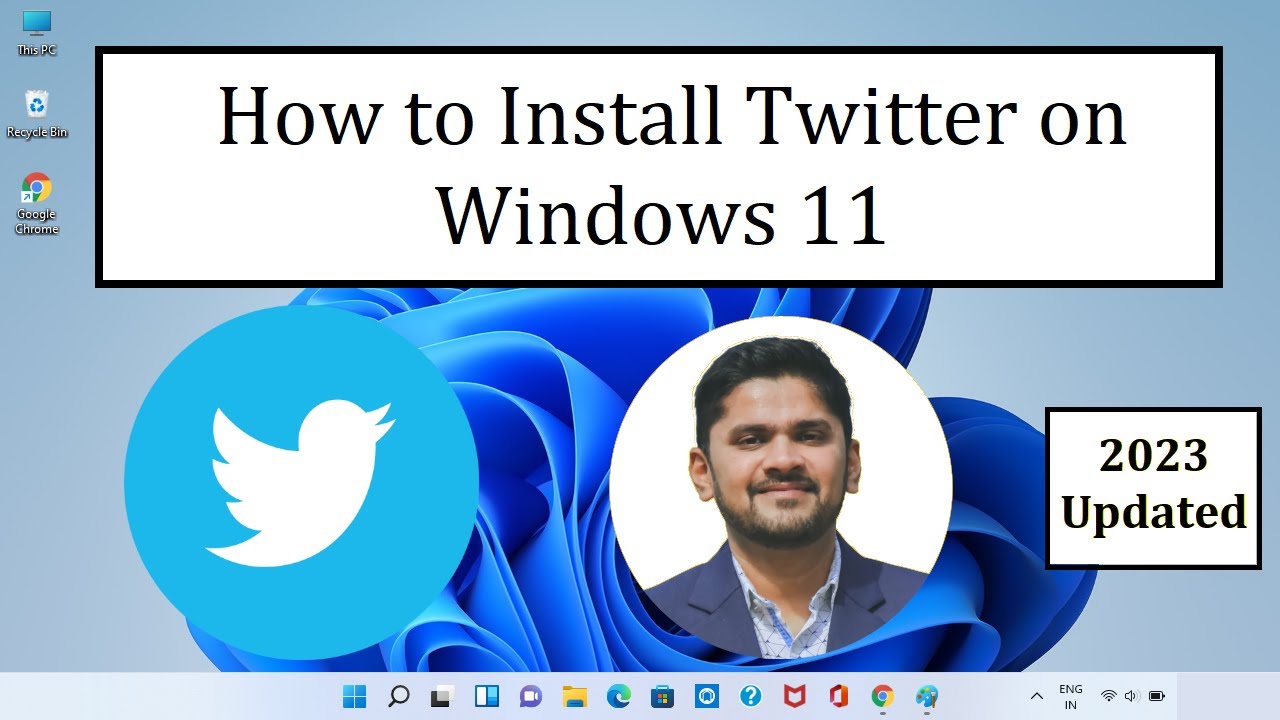Launch McAfee from the taskbar
Screen dimensions: 1280x720
[794, 696]
